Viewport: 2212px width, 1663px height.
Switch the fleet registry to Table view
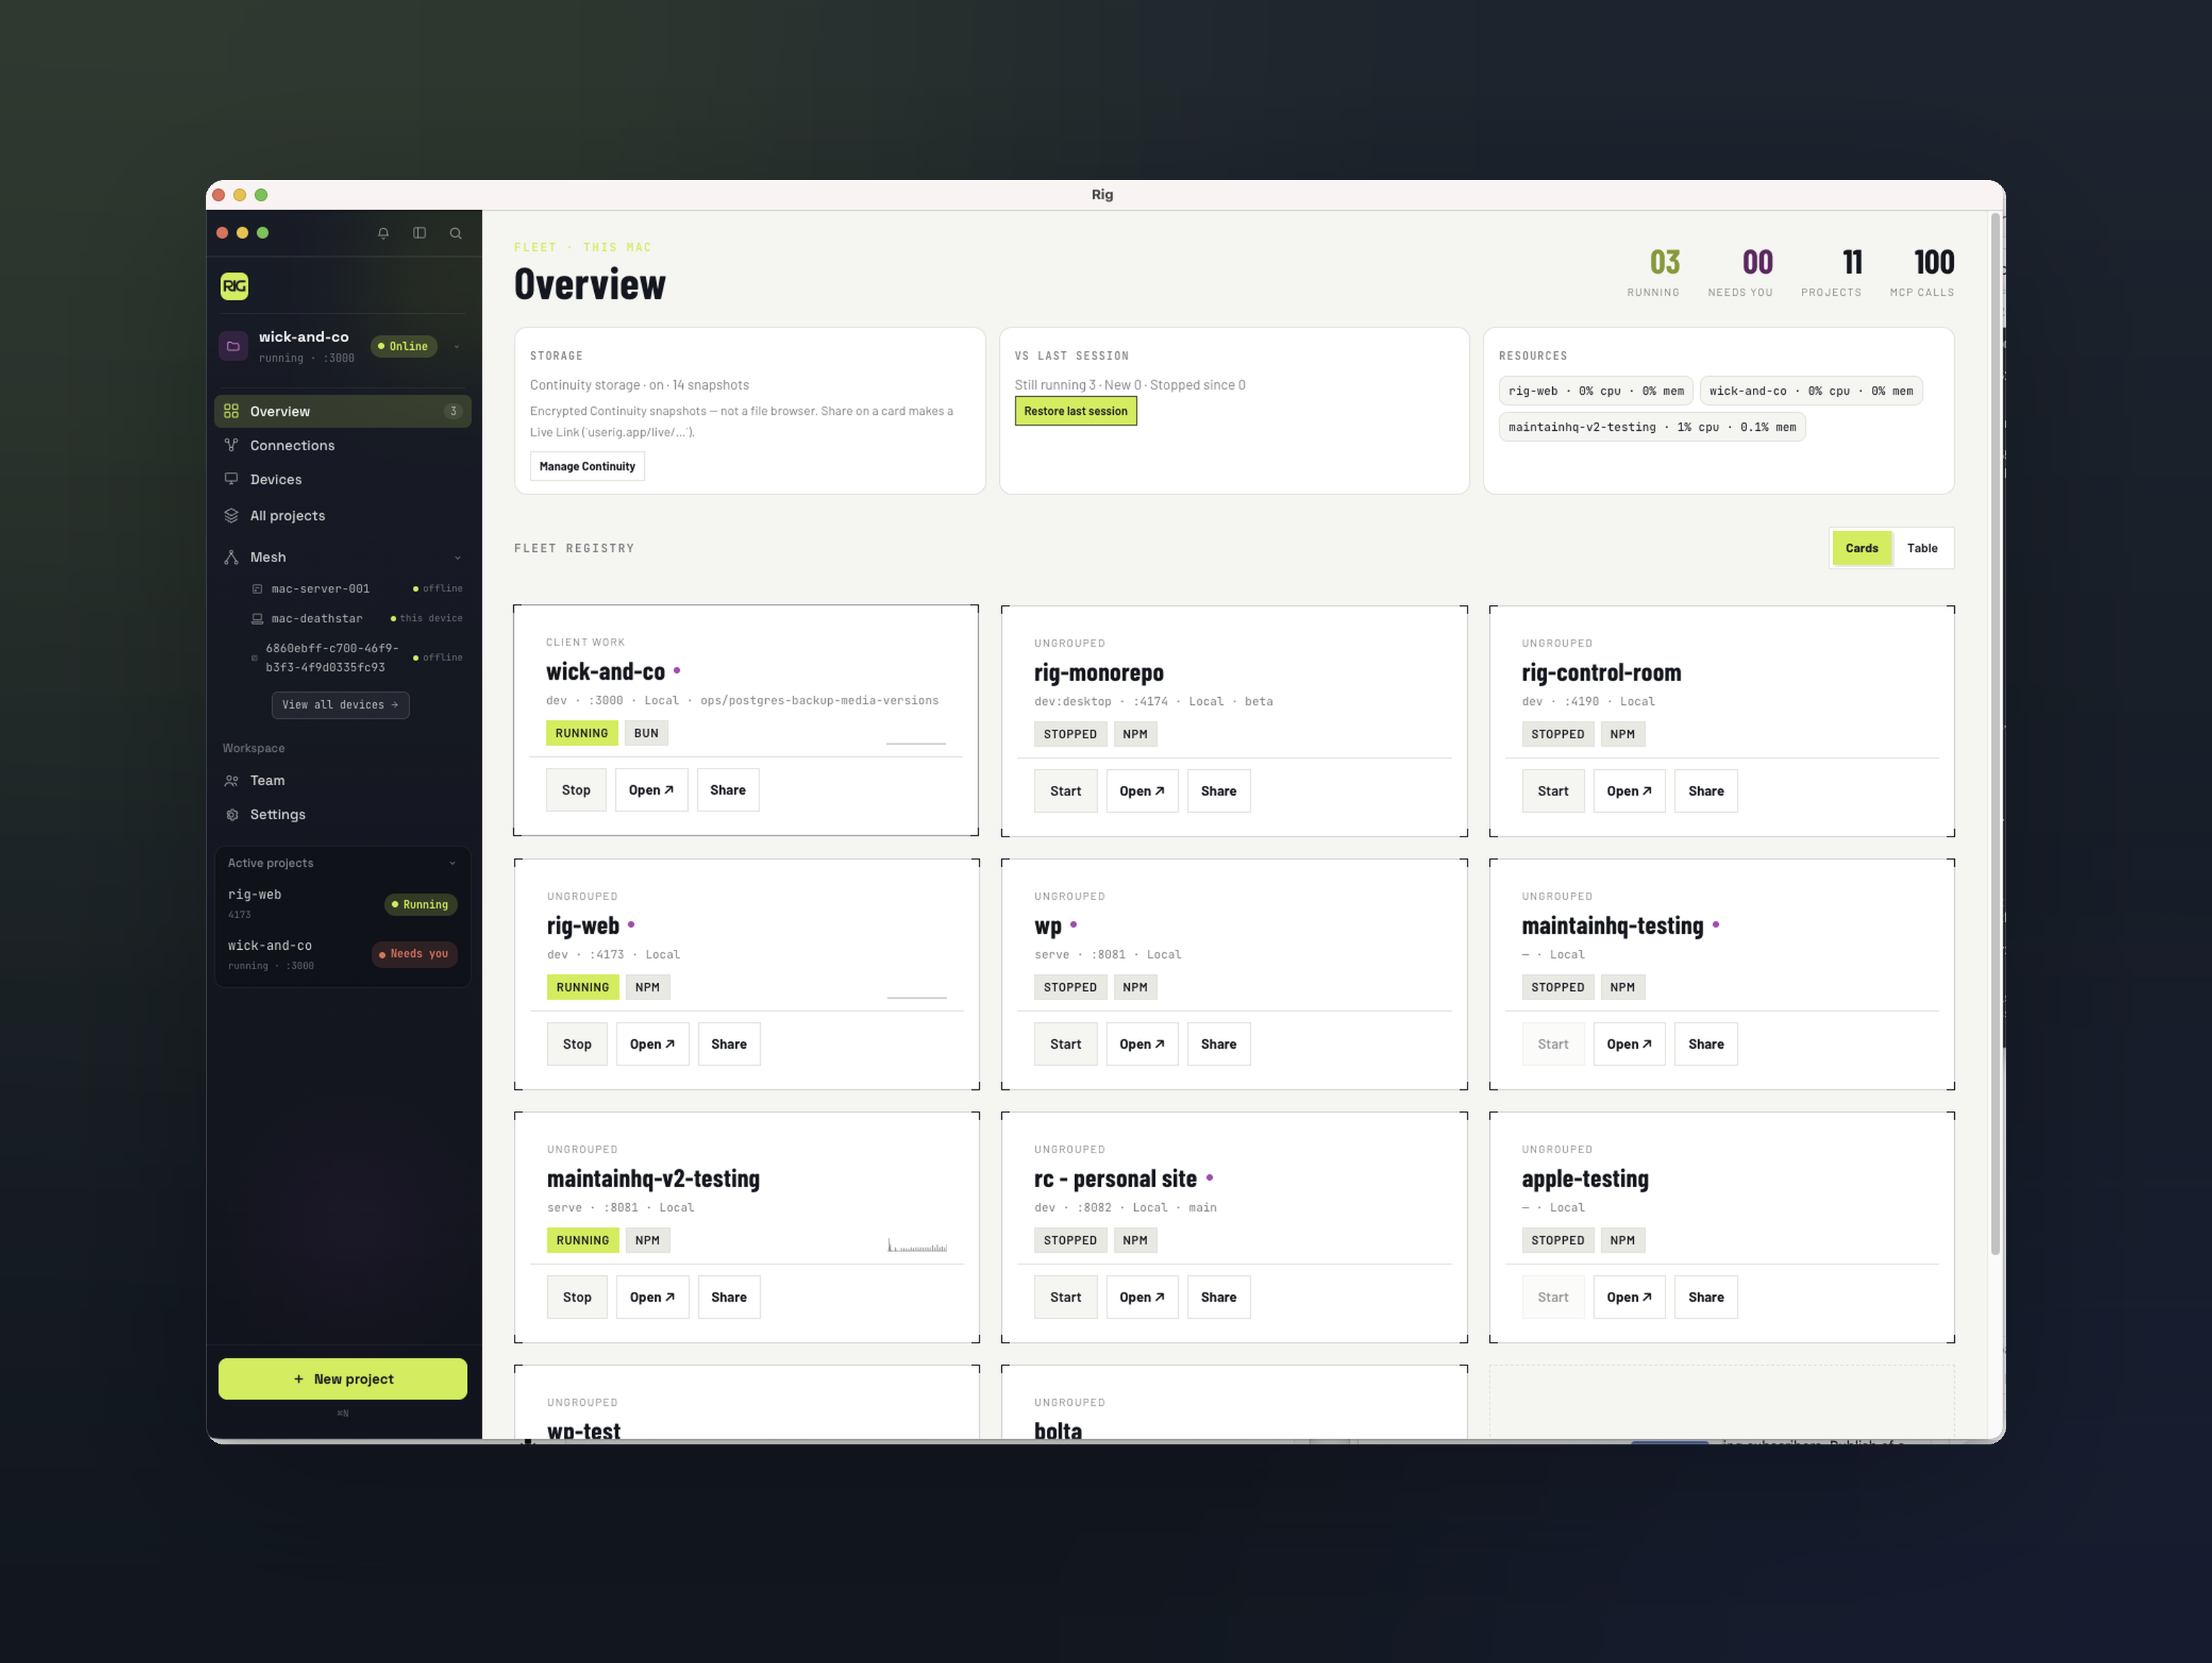pyautogui.click(x=1921, y=548)
